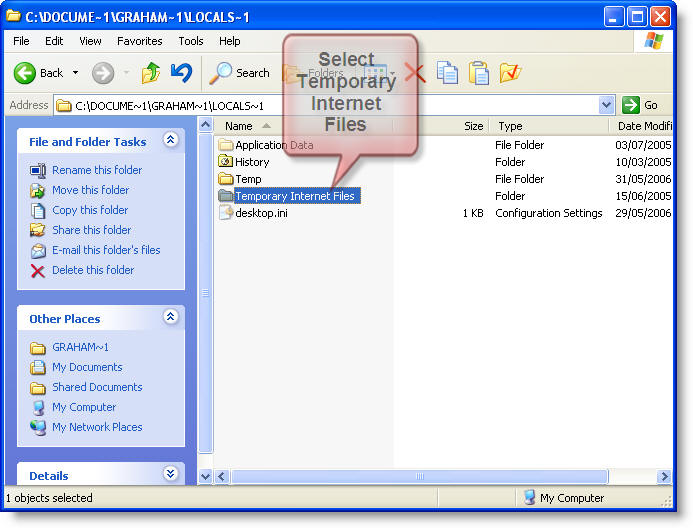This screenshot has height=528, width=693.
Task: Click the Rename this folder icon
Action: pos(38,171)
